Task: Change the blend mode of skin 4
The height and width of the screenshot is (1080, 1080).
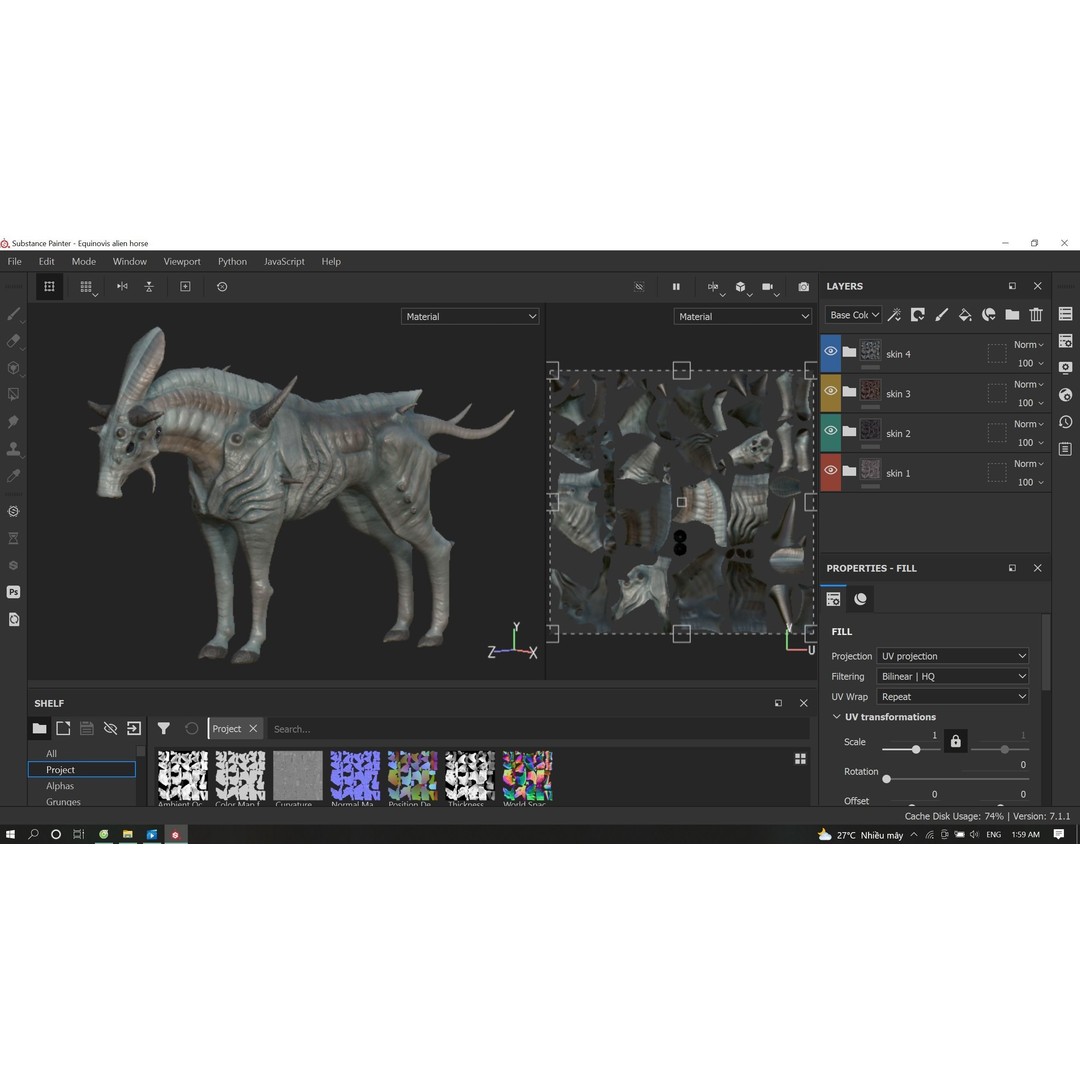Action: [x=1028, y=344]
